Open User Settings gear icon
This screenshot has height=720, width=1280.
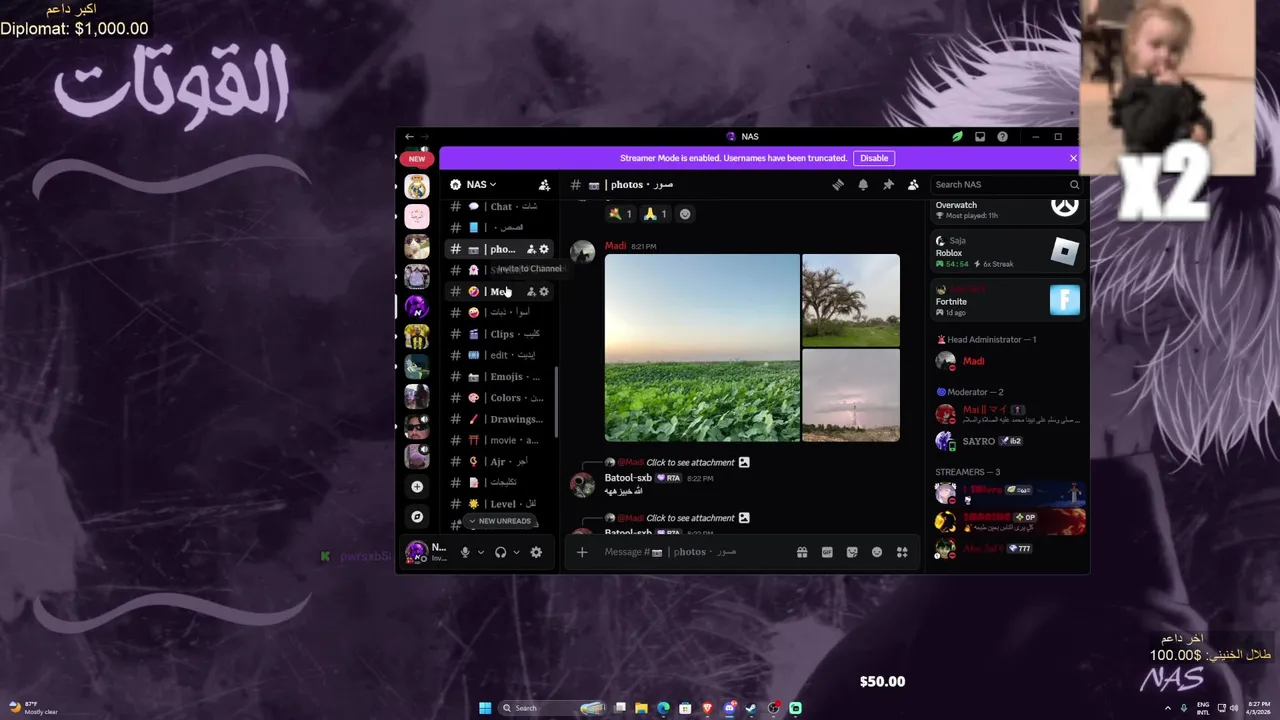click(536, 552)
